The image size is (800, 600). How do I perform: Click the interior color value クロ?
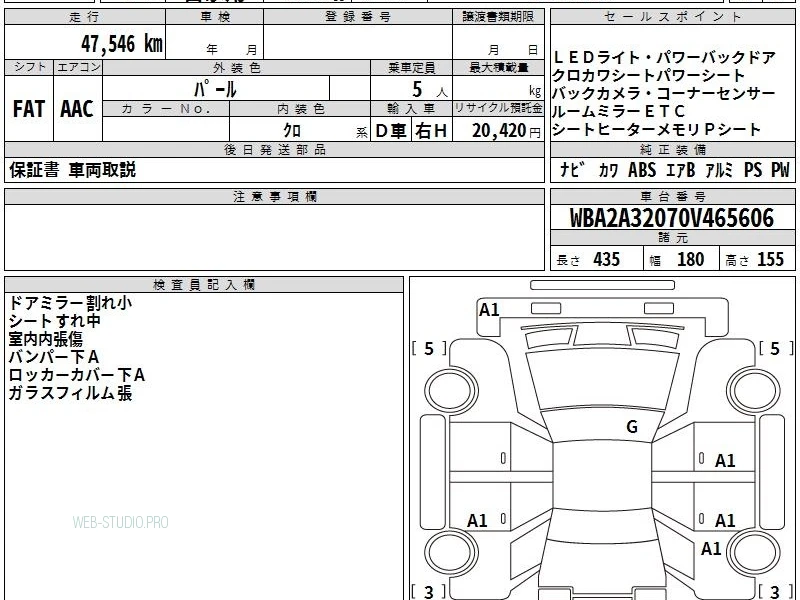tap(292, 130)
